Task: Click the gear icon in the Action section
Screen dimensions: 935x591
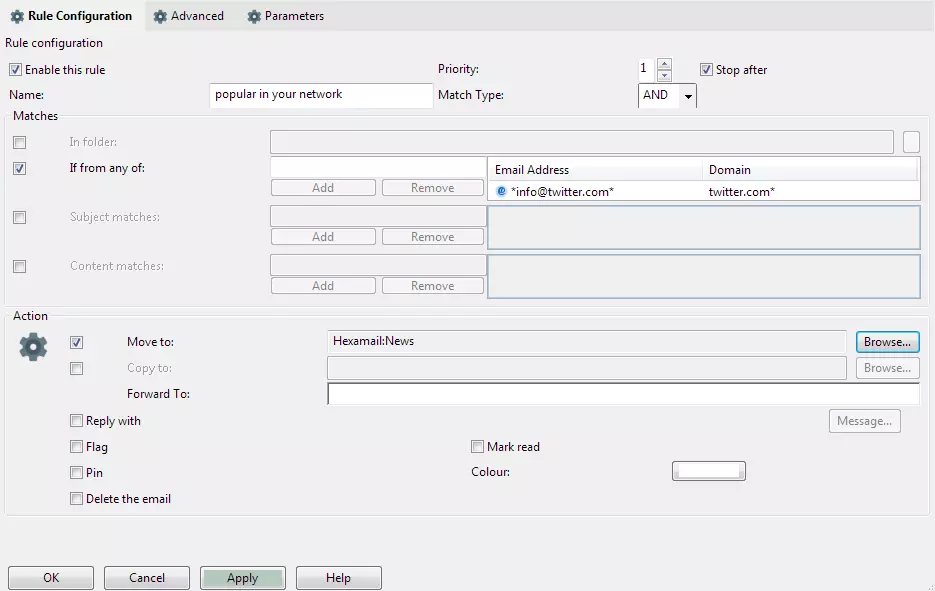Action: [x=33, y=347]
